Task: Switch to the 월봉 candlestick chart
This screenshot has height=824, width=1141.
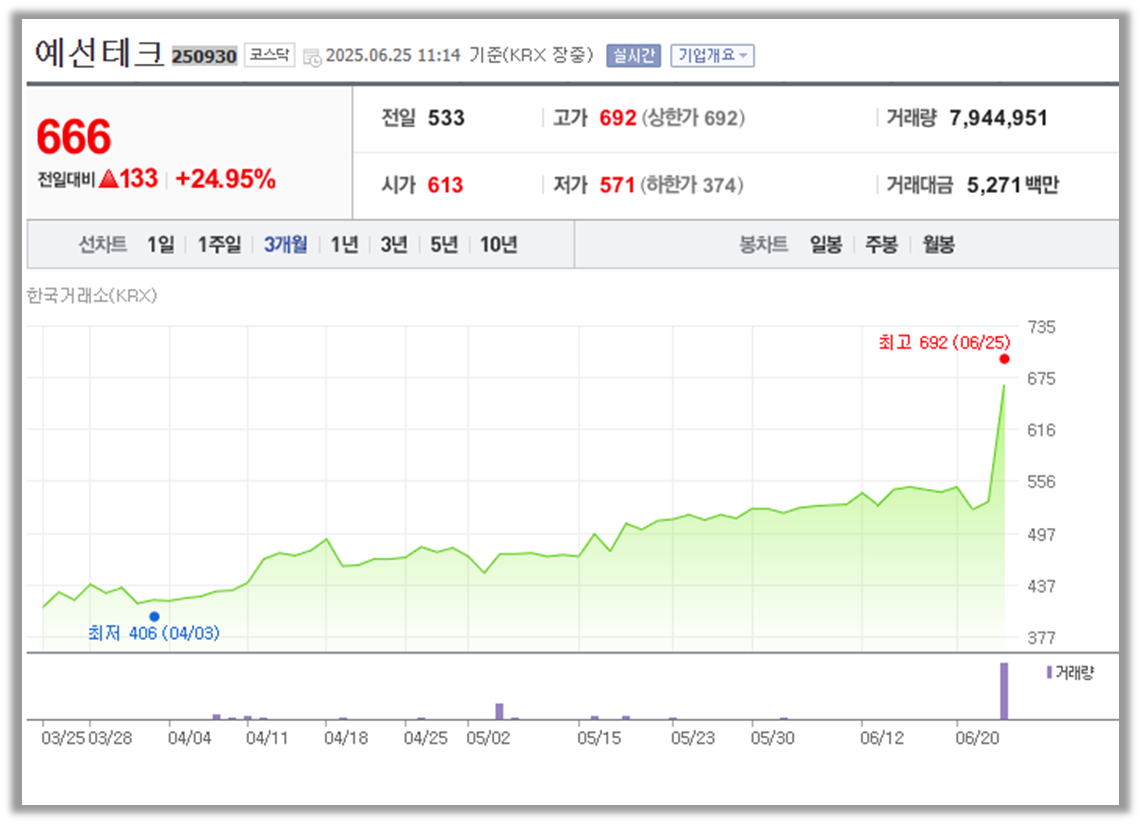Action: [x=939, y=245]
